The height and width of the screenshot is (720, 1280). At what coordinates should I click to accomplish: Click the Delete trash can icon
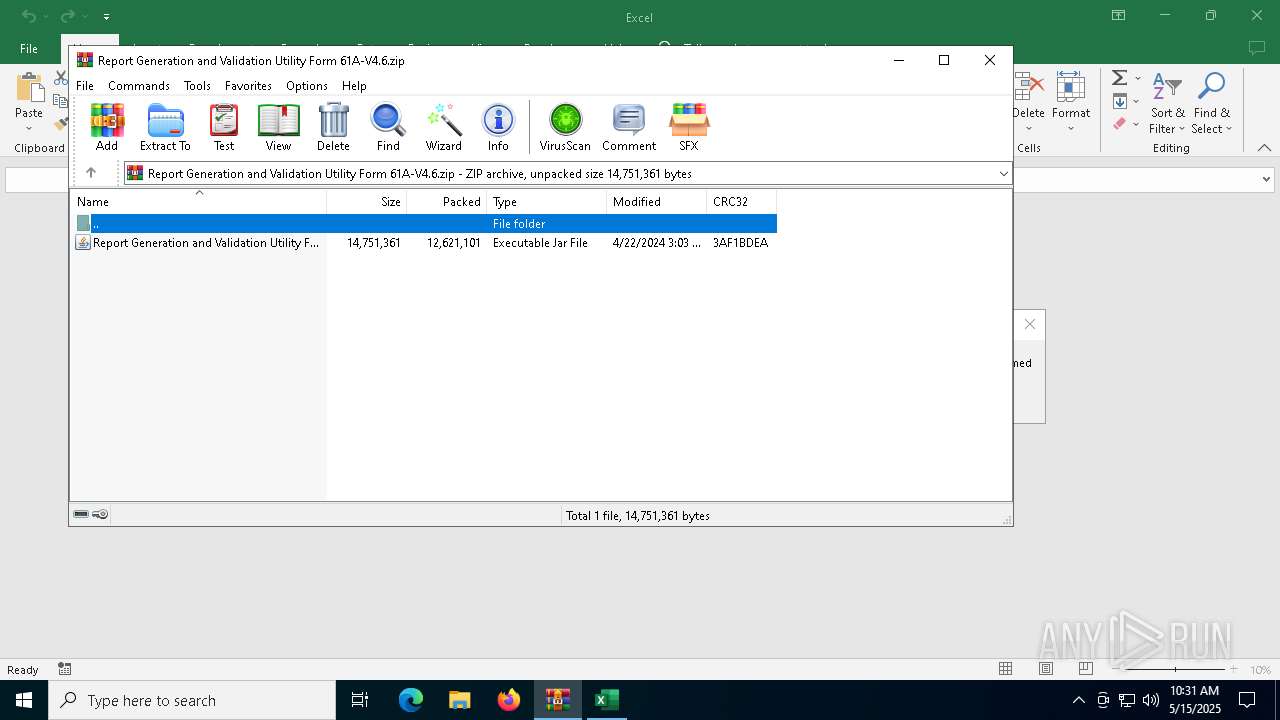(333, 127)
